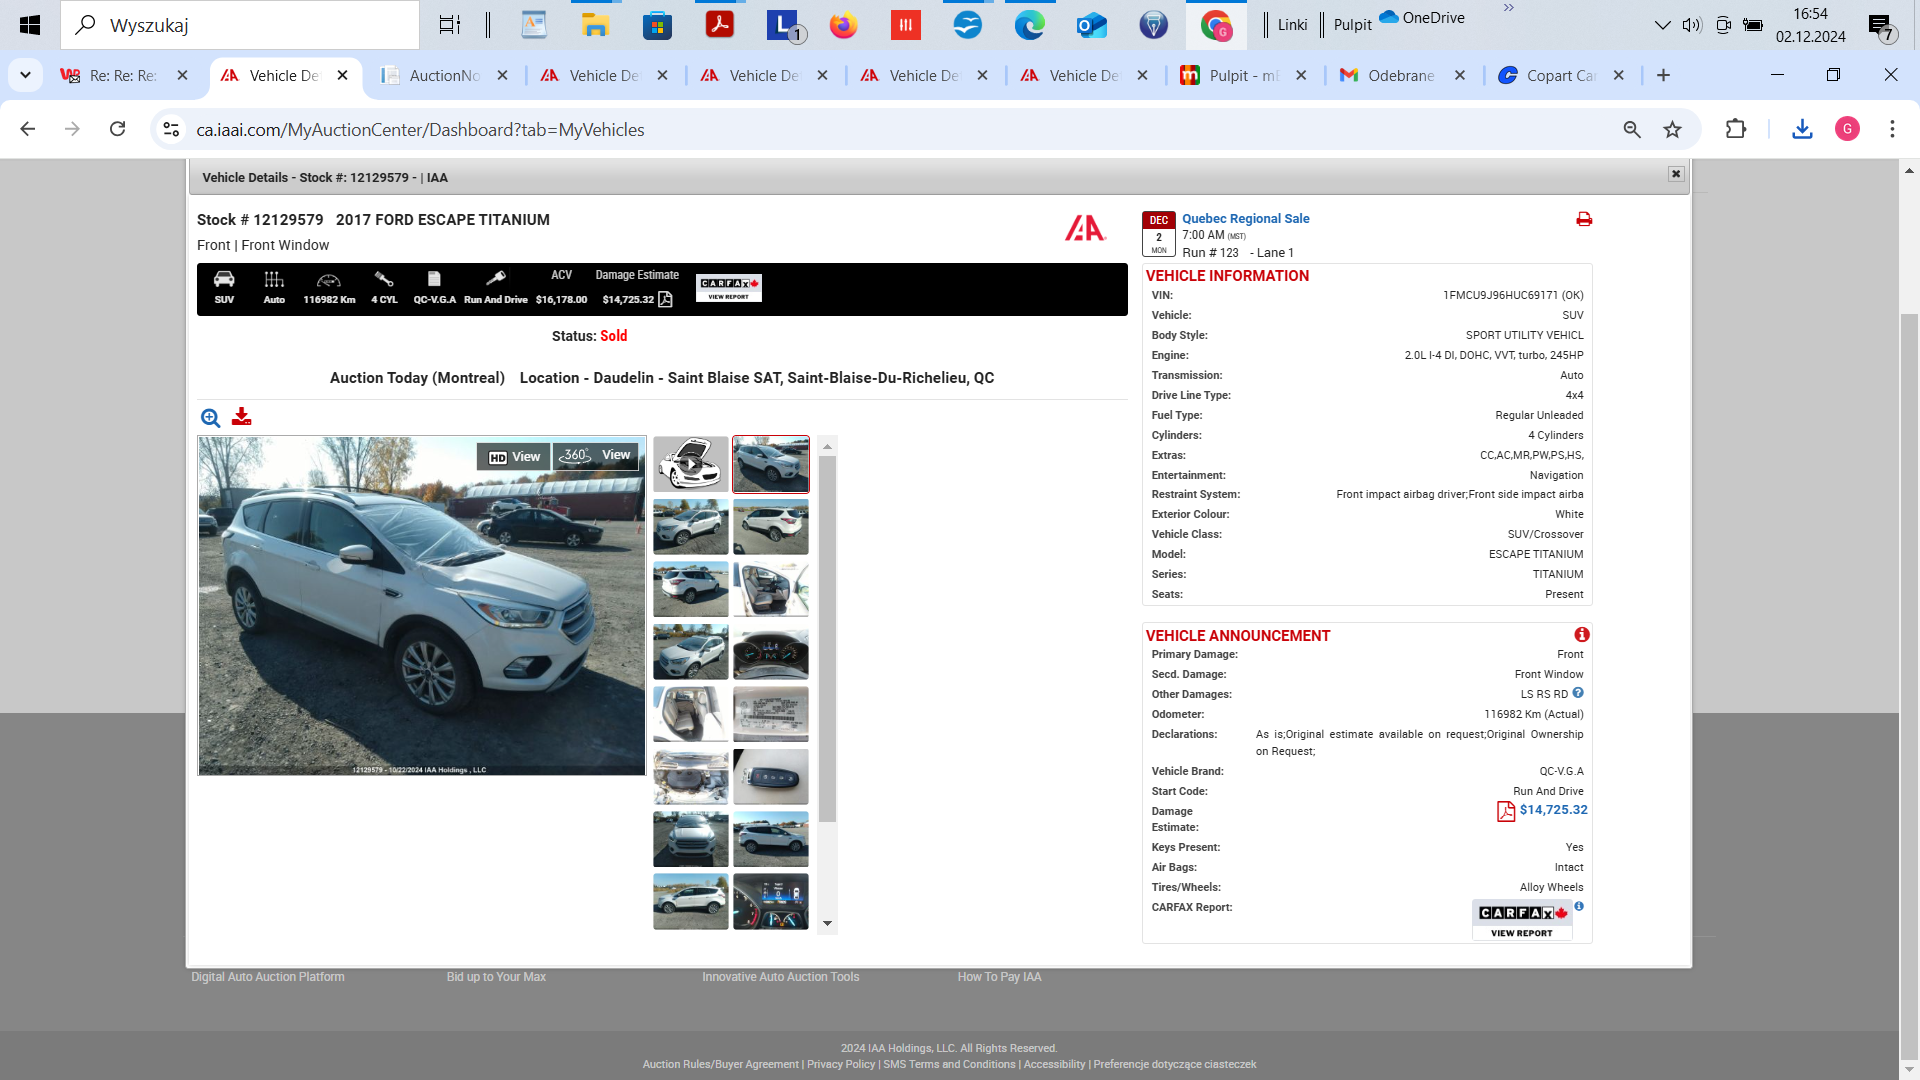
Task: Switch to the AuctionNow browser tab
Action: [x=445, y=76]
